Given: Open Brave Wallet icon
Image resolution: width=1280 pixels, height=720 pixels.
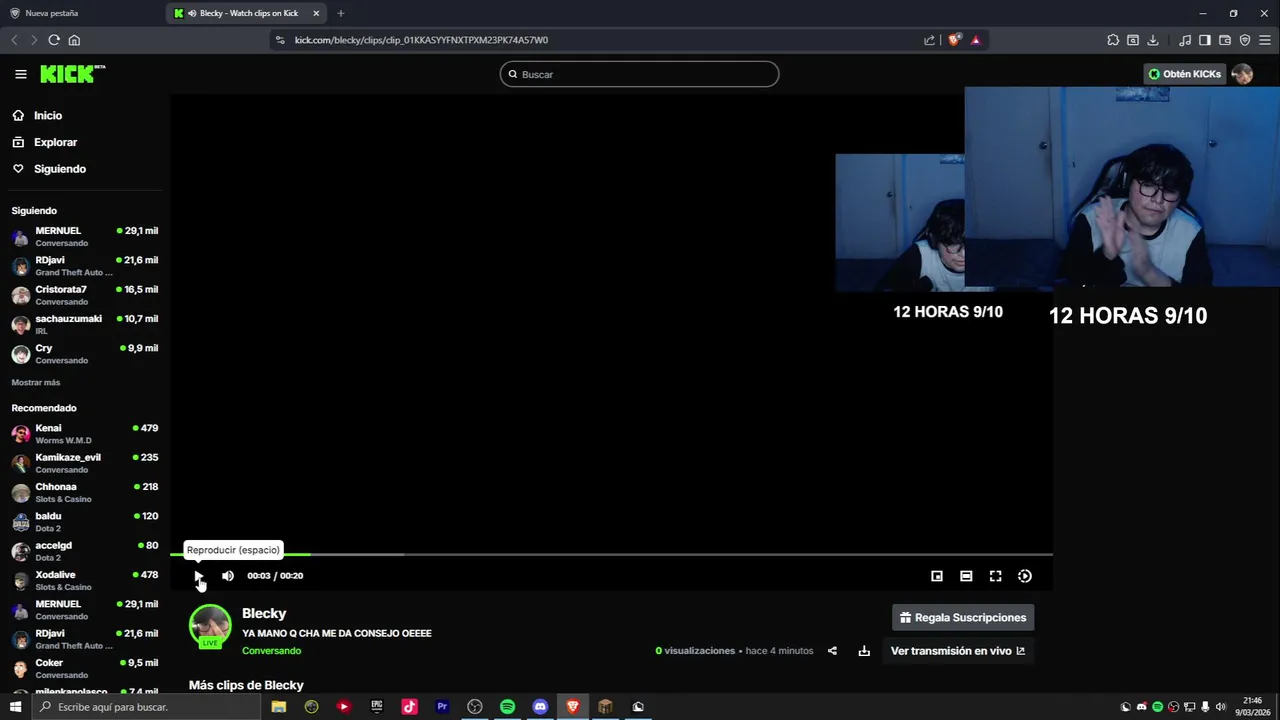Looking at the screenshot, I should (x=1225, y=40).
